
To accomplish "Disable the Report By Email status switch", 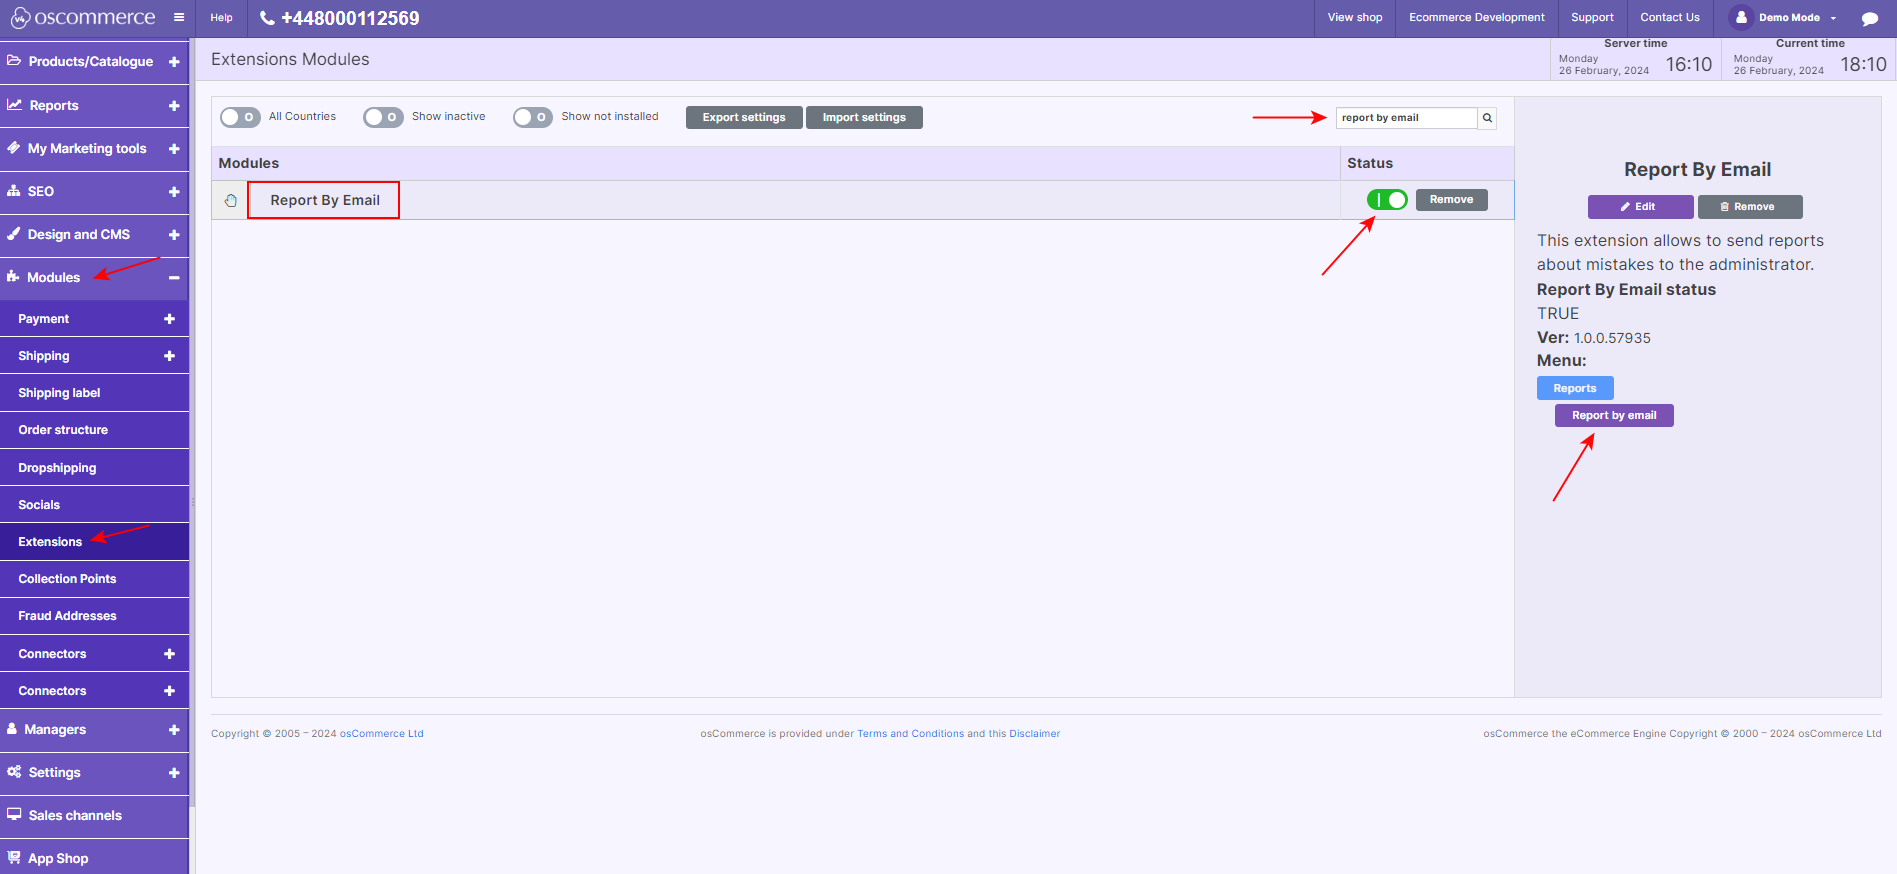I will (x=1387, y=200).
